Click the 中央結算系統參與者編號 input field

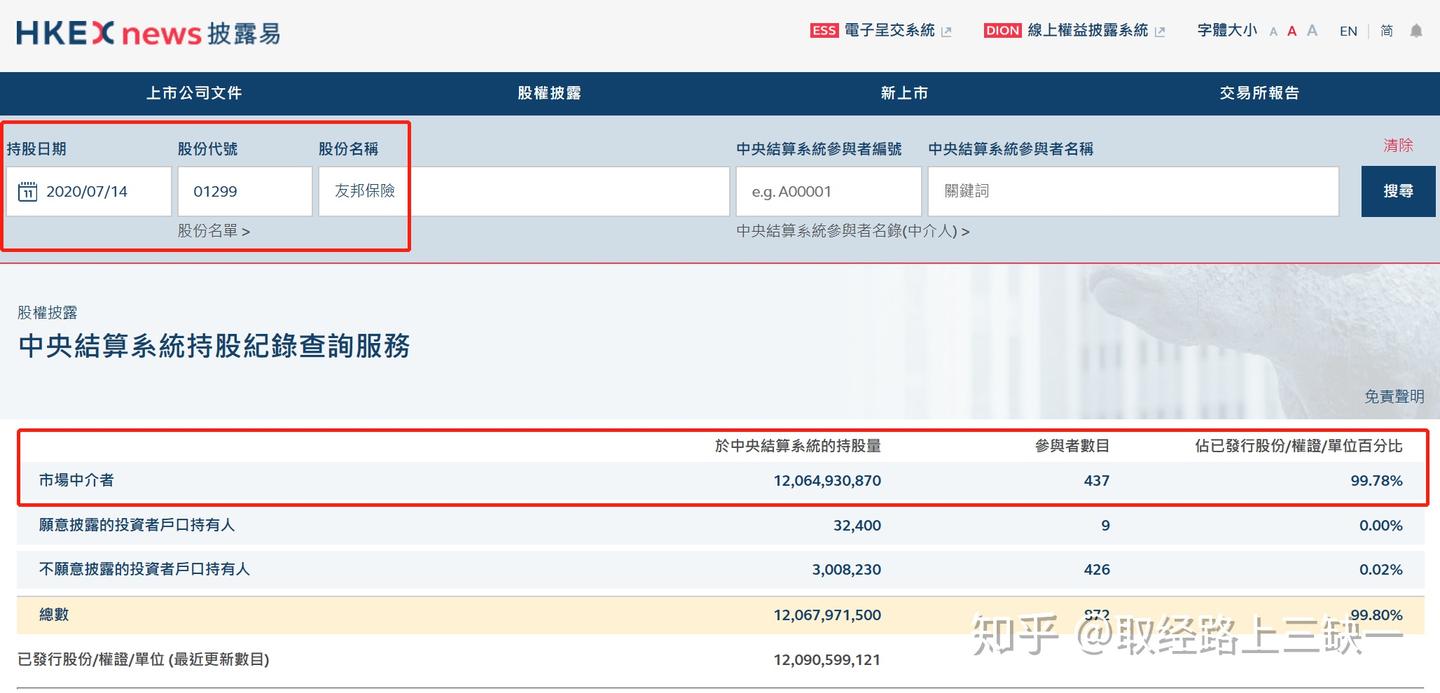pyautogui.click(x=829, y=191)
